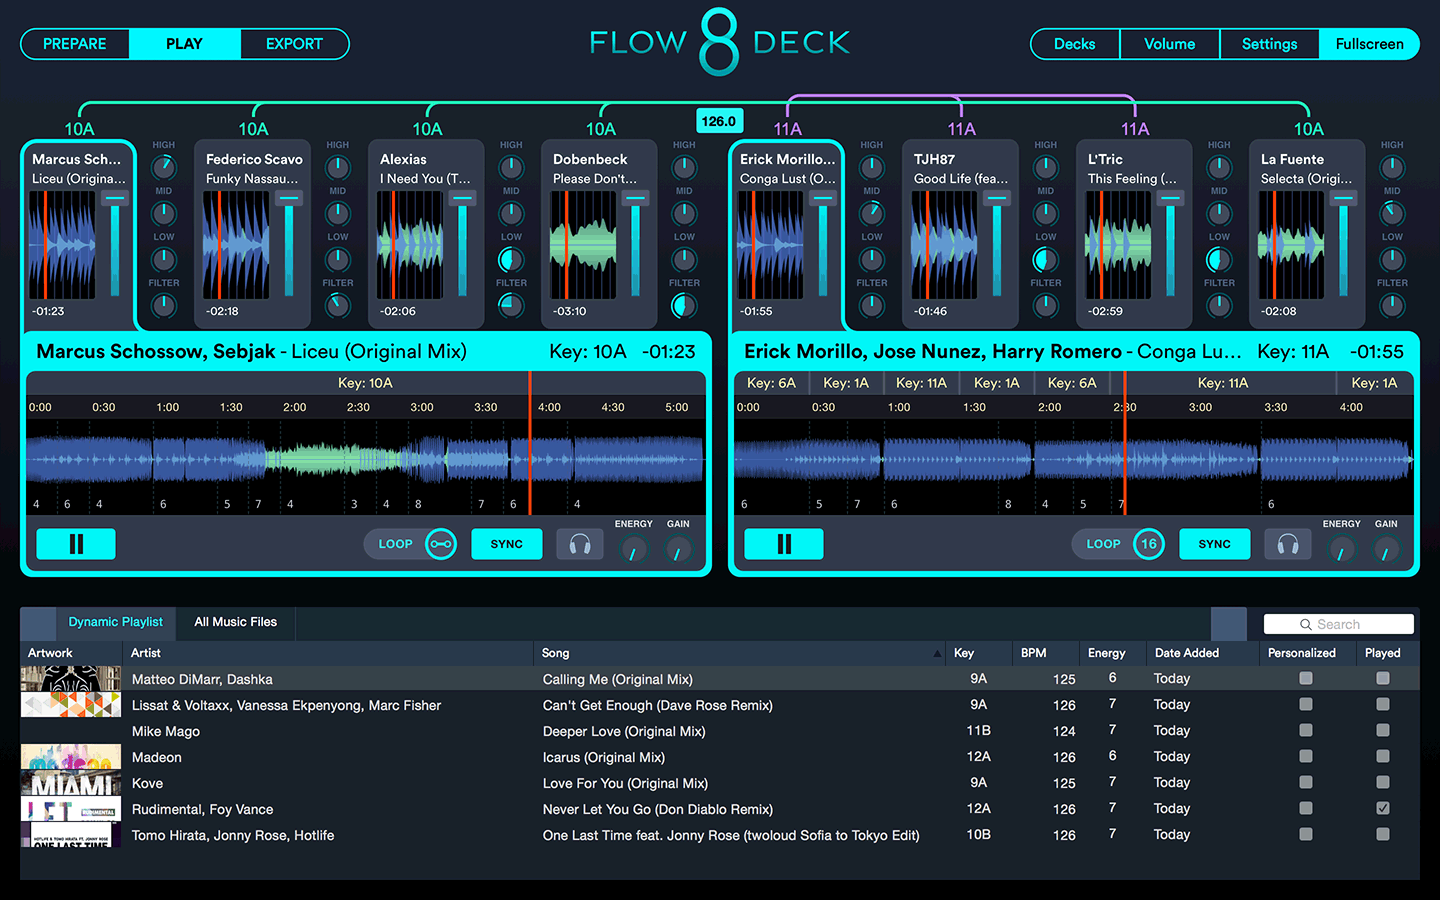Image resolution: width=1440 pixels, height=900 pixels.
Task: Click the GAIN knob on the left deck
Action: click(678, 549)
